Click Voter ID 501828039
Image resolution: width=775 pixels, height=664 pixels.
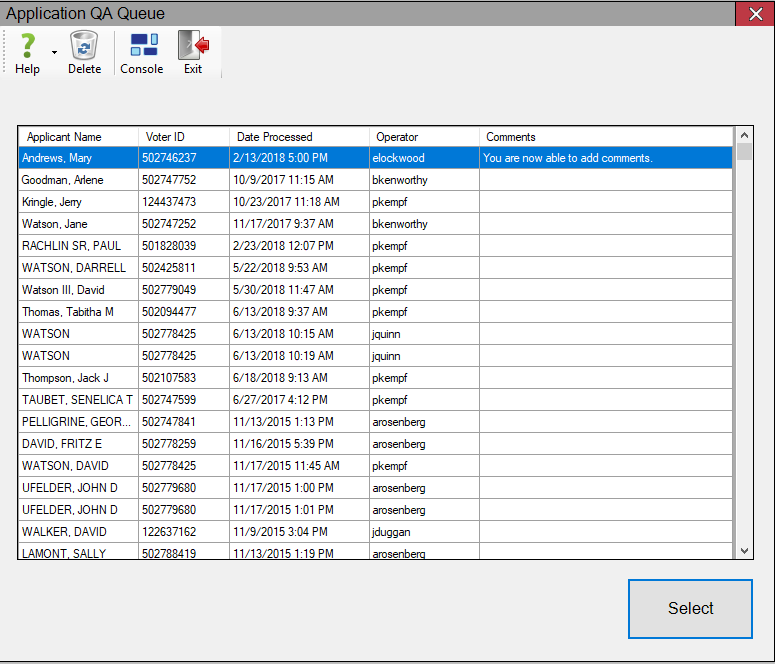169,246
